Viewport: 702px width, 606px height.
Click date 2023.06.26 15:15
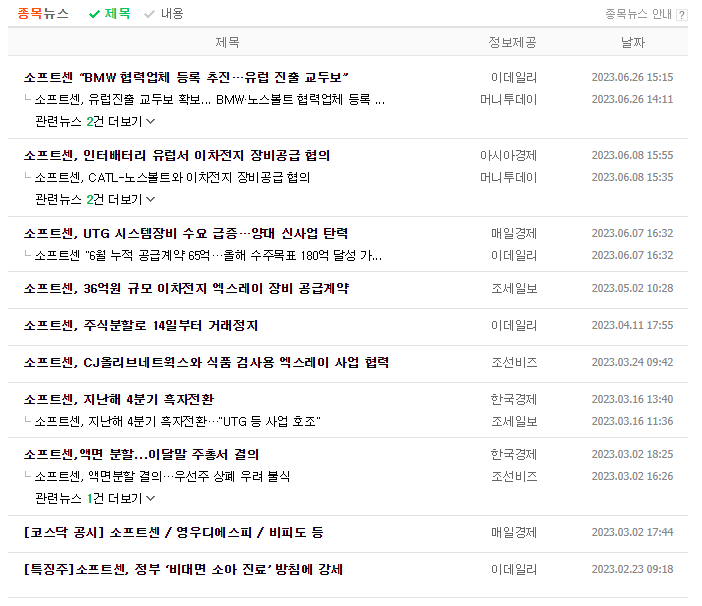632,77
